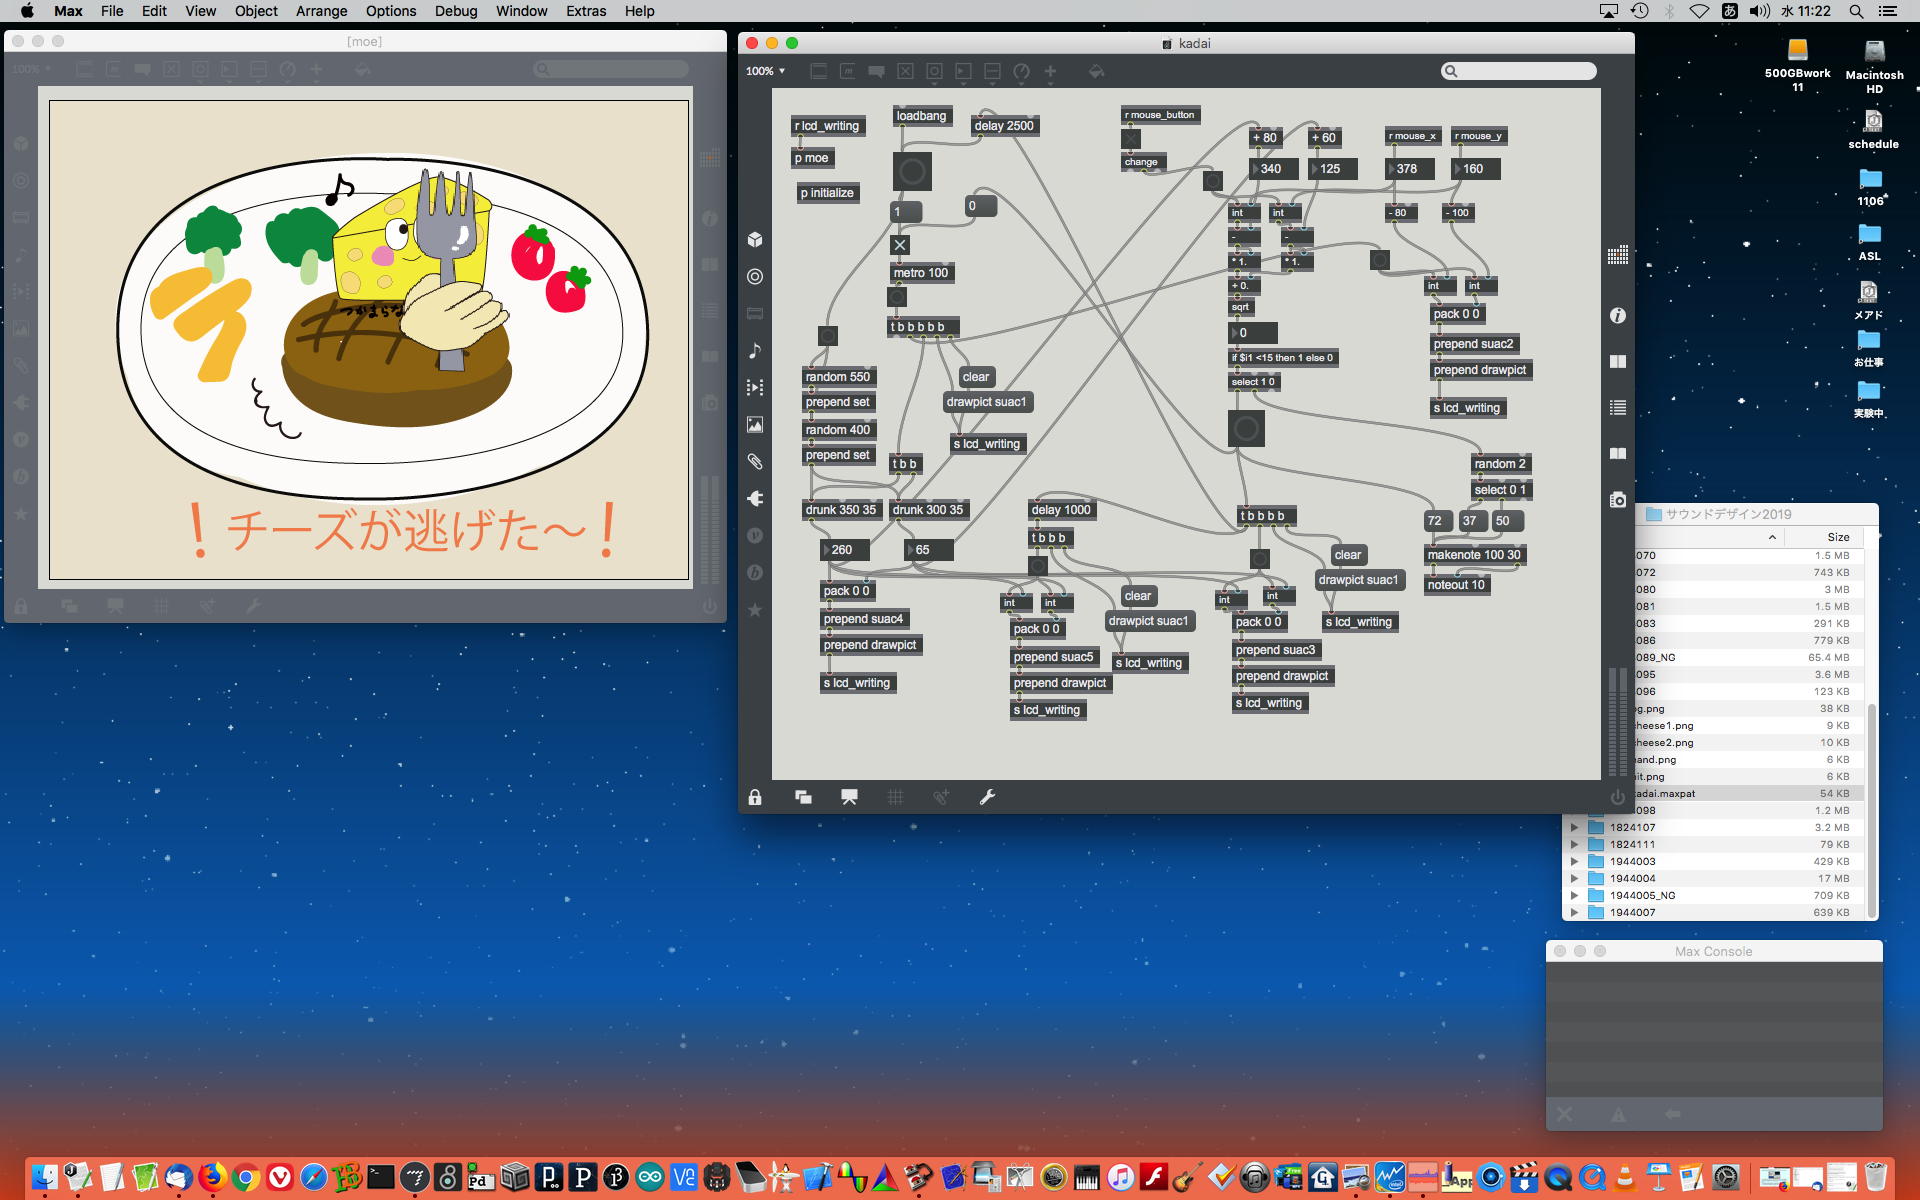Open patcher inspector wrench icon
This screenshot has width=1920, height=1200.
[987, 797]
